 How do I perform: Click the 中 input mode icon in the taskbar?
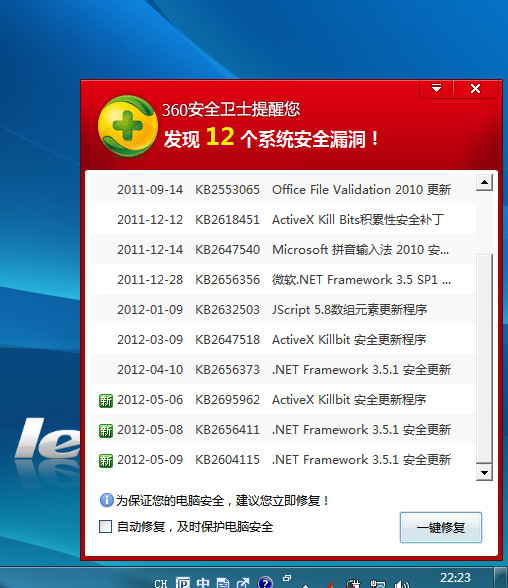pyautogui.click(x=203, y=582)
